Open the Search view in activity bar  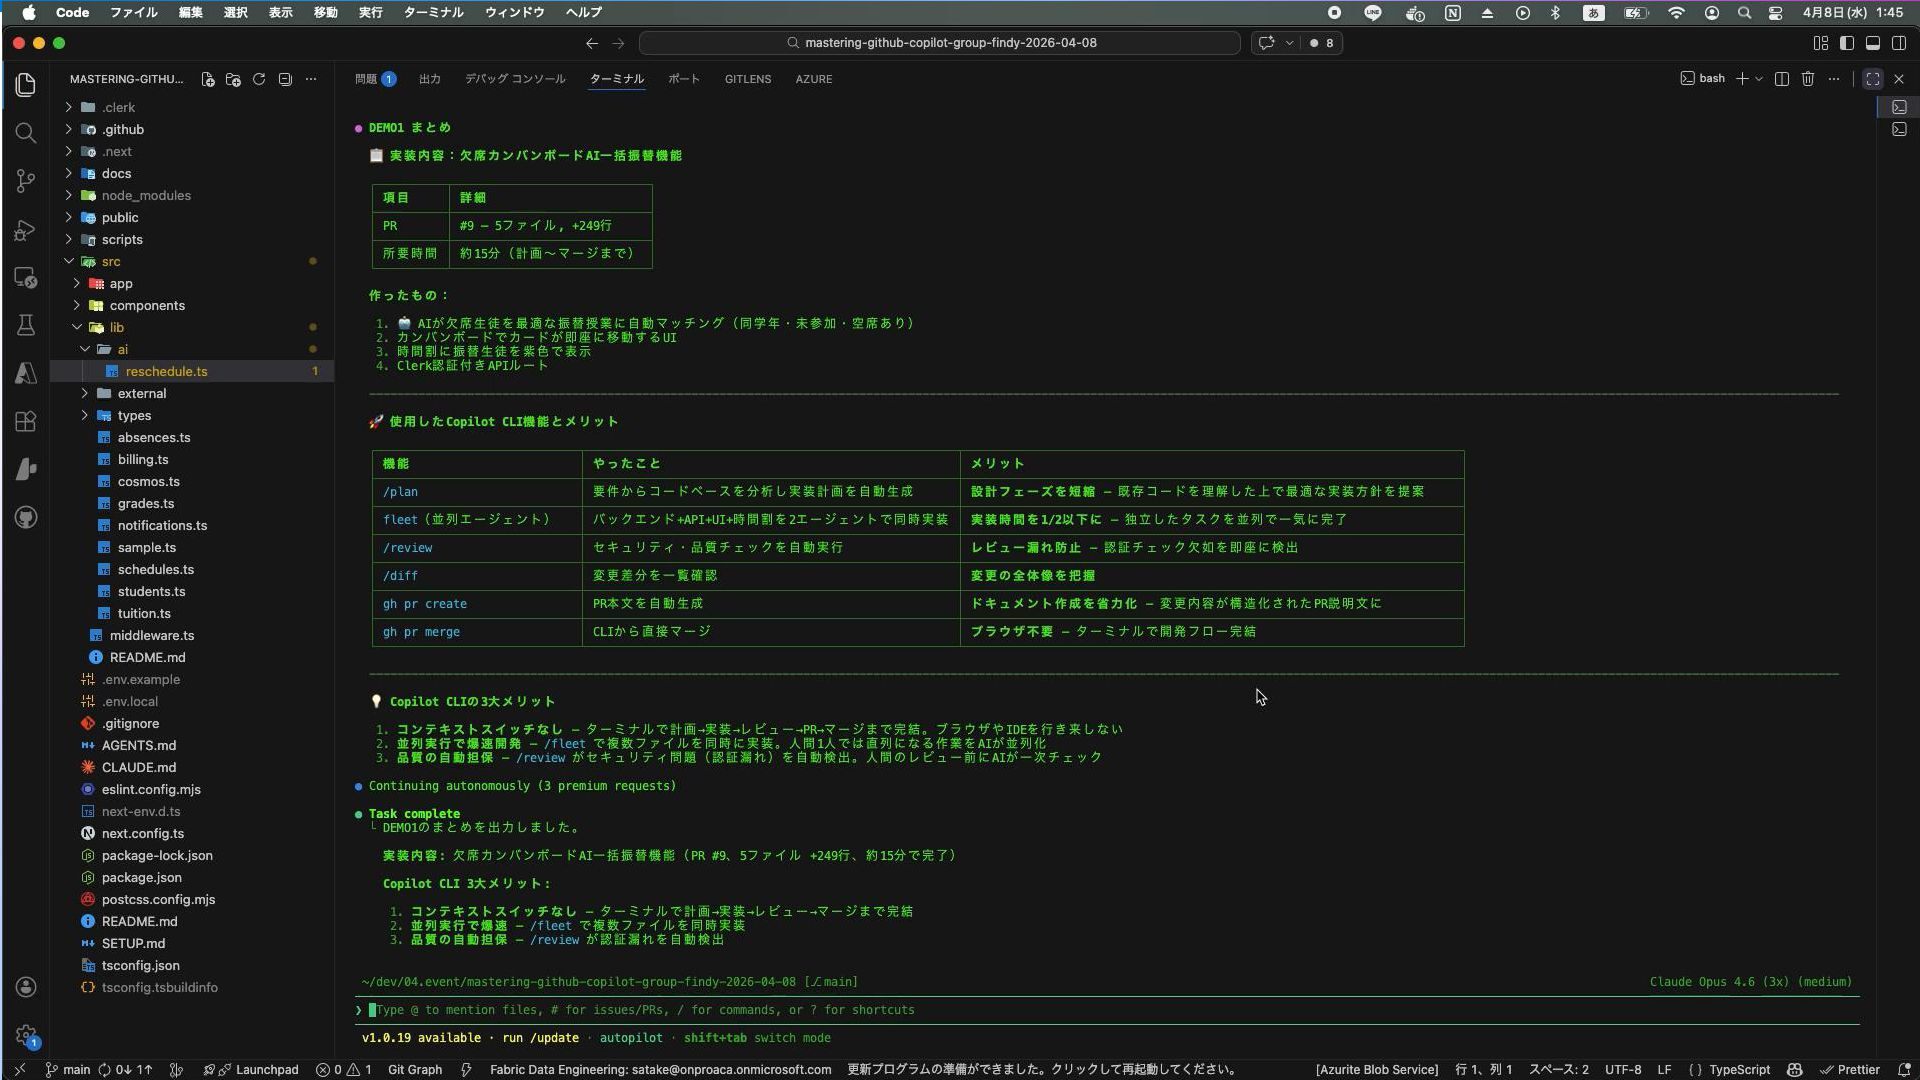pos(26,133)
